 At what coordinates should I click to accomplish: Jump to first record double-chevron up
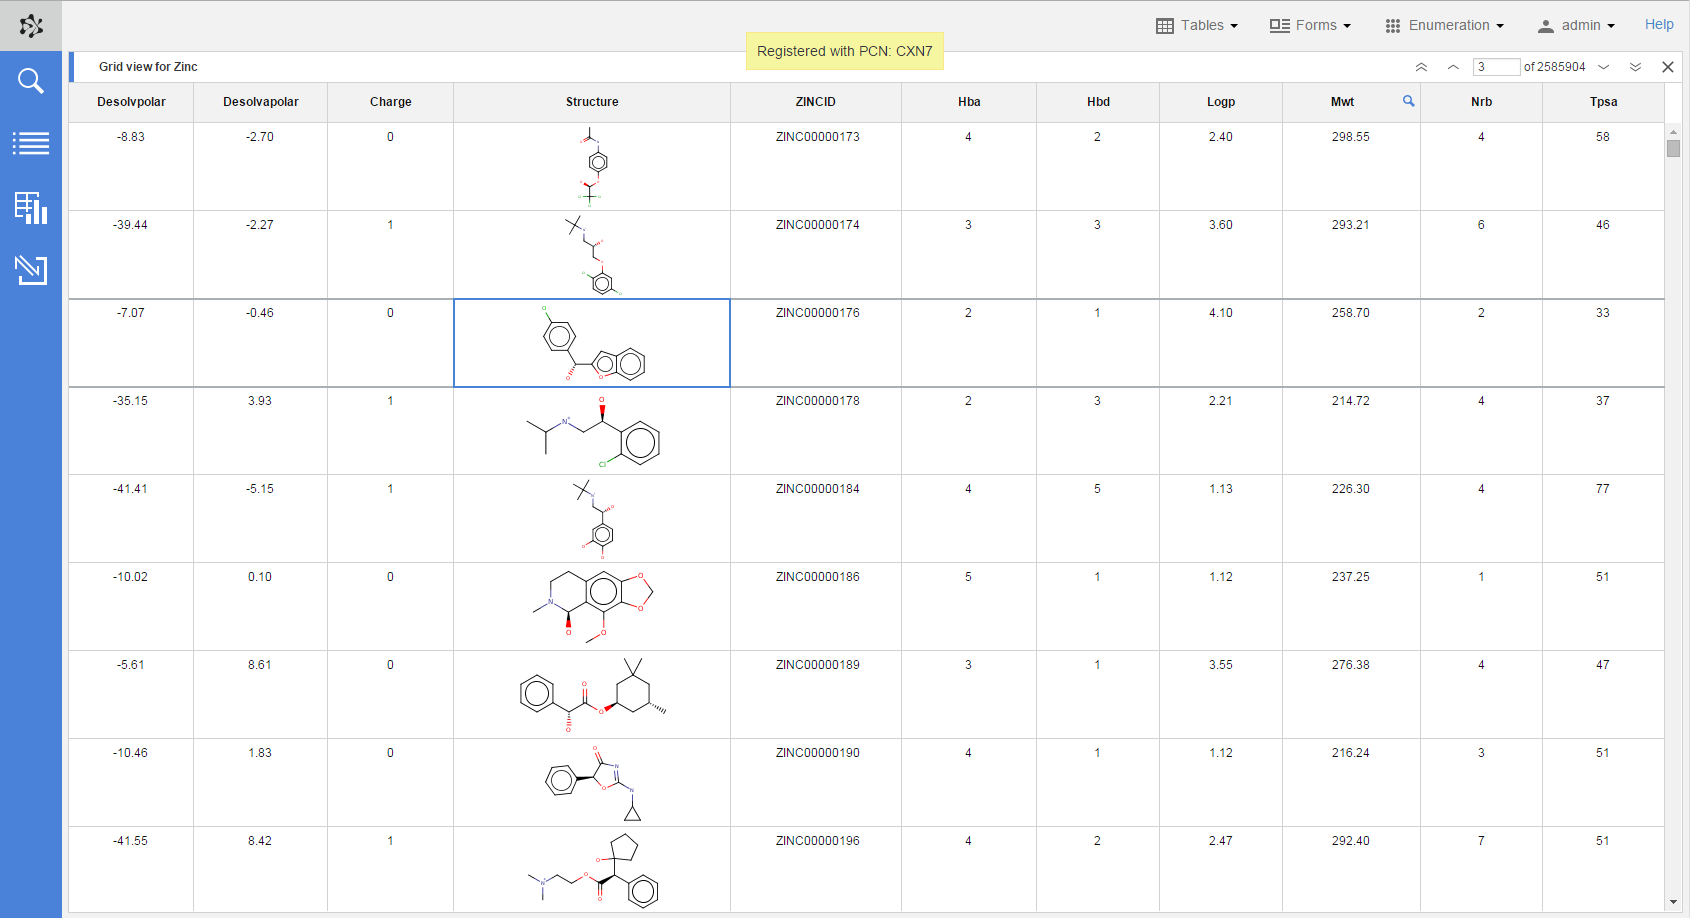[1421, 67]
